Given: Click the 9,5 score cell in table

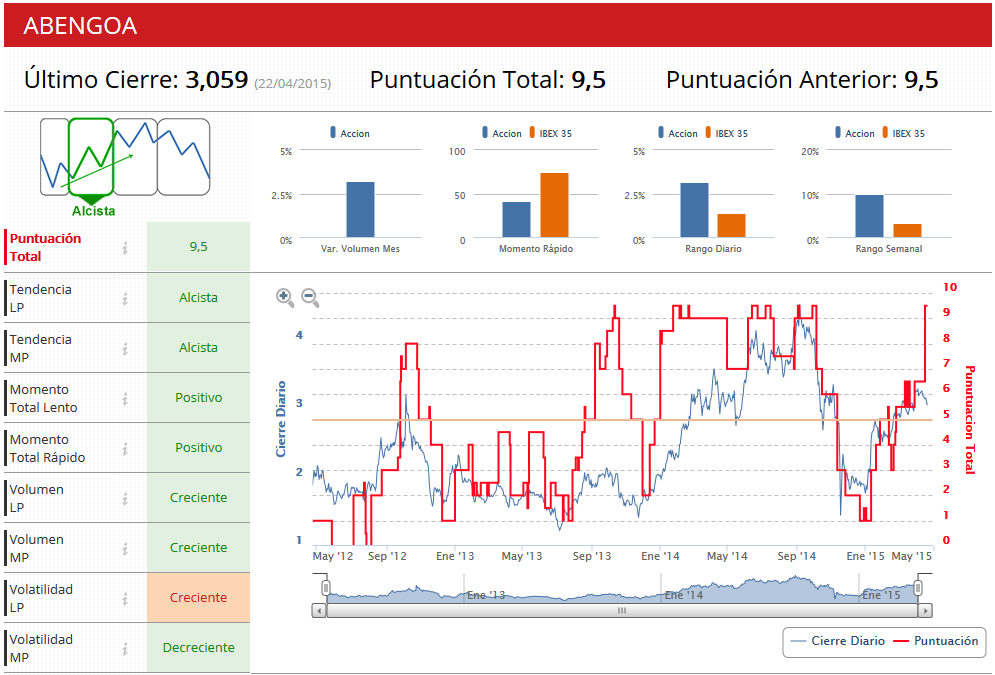Looking at the screenshot, I should (x=198, y=247).
